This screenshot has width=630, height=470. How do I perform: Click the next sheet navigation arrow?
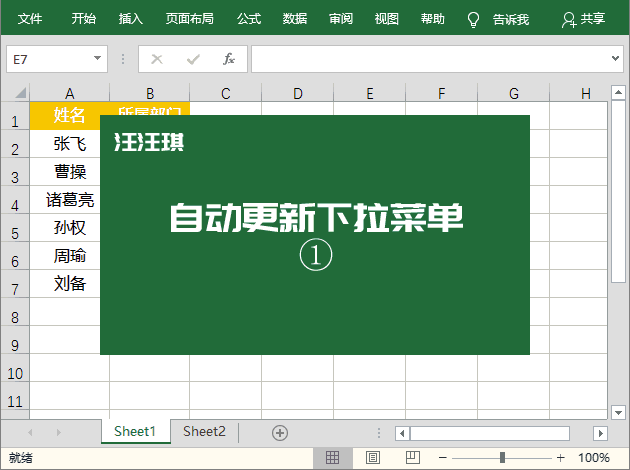59,433
